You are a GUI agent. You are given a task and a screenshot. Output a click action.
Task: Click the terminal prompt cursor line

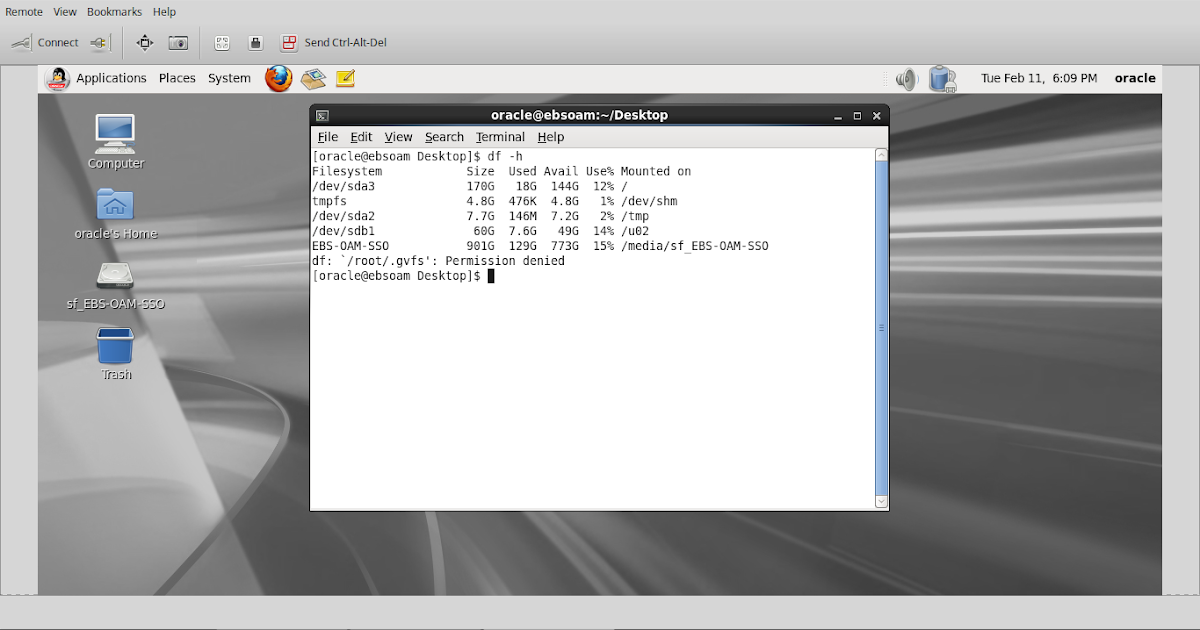click(x=403, y=276)
